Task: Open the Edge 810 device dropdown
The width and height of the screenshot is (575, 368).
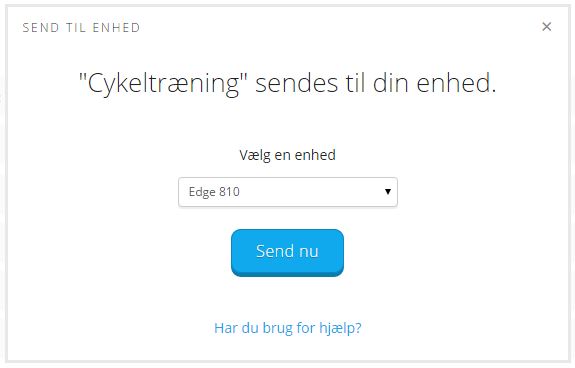Action: point(288,192)
